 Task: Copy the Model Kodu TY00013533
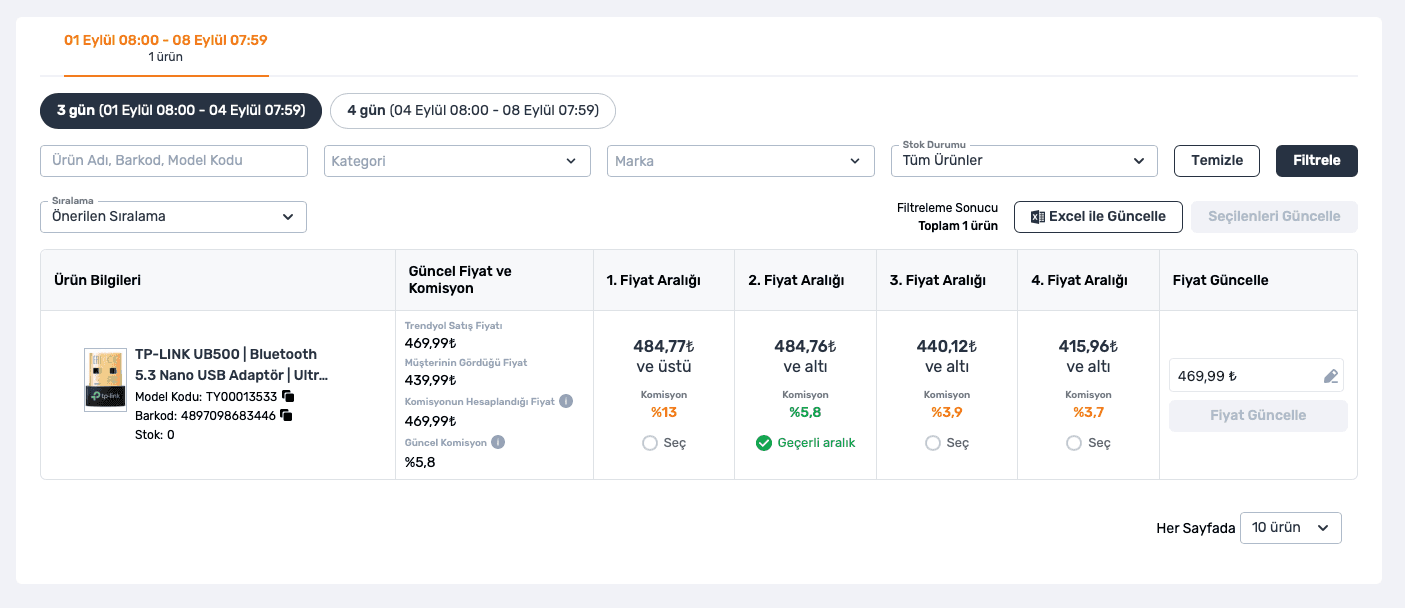(x=288, y=396)
